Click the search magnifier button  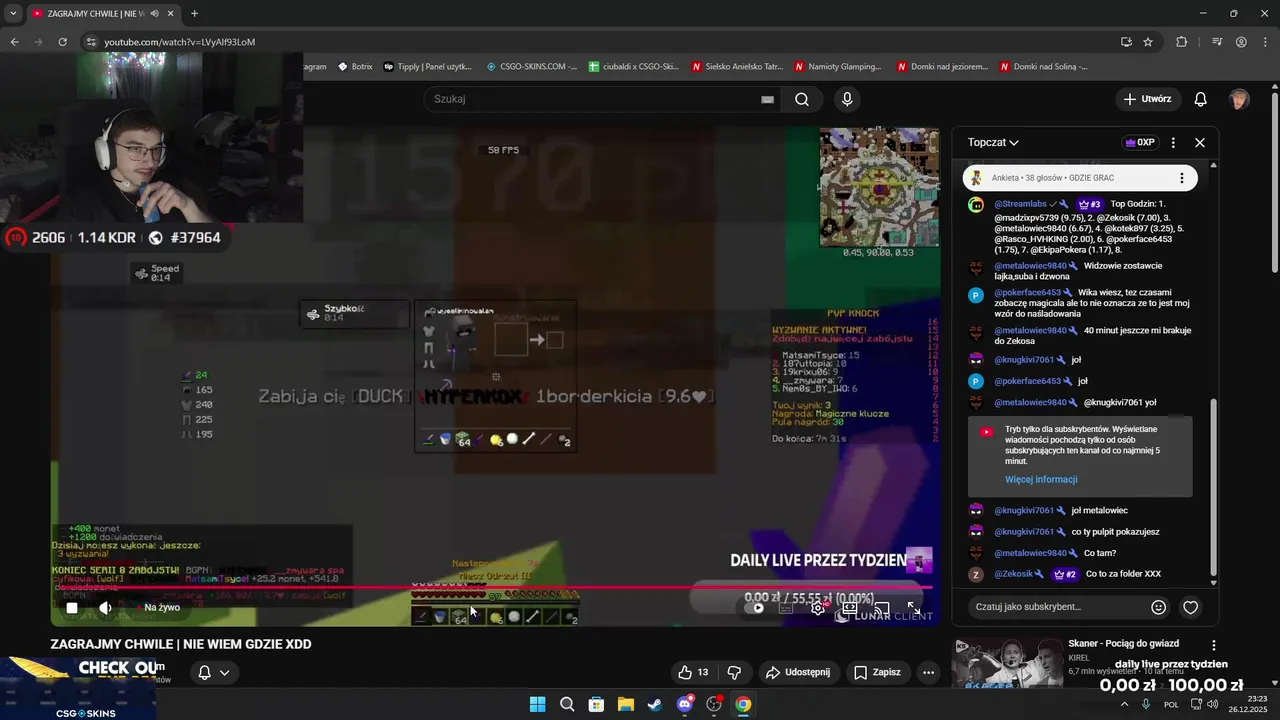coord(802,99)
